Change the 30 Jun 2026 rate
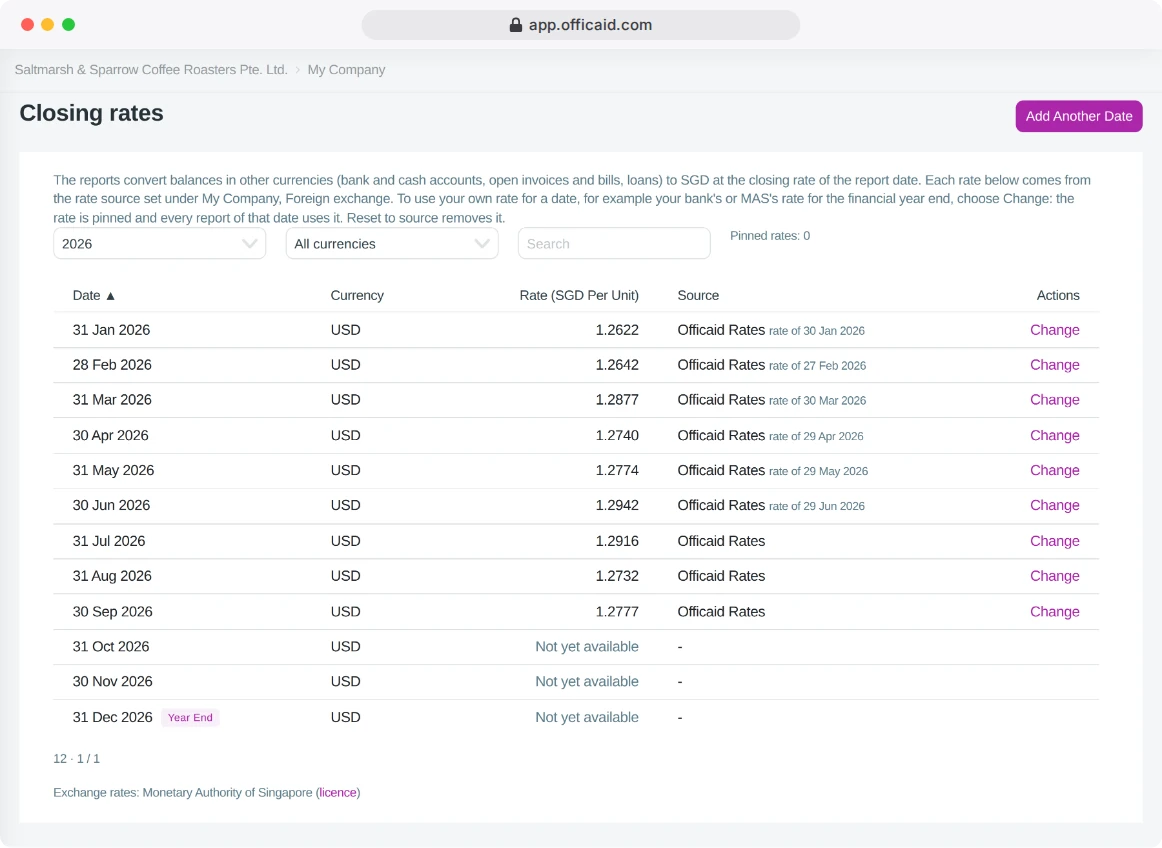 [x=1055, y=505]
